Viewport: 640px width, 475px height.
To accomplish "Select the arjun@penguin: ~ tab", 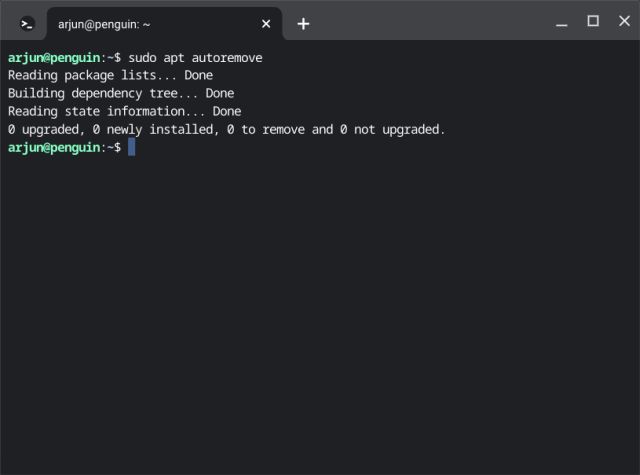I will [x=150, y=23].
